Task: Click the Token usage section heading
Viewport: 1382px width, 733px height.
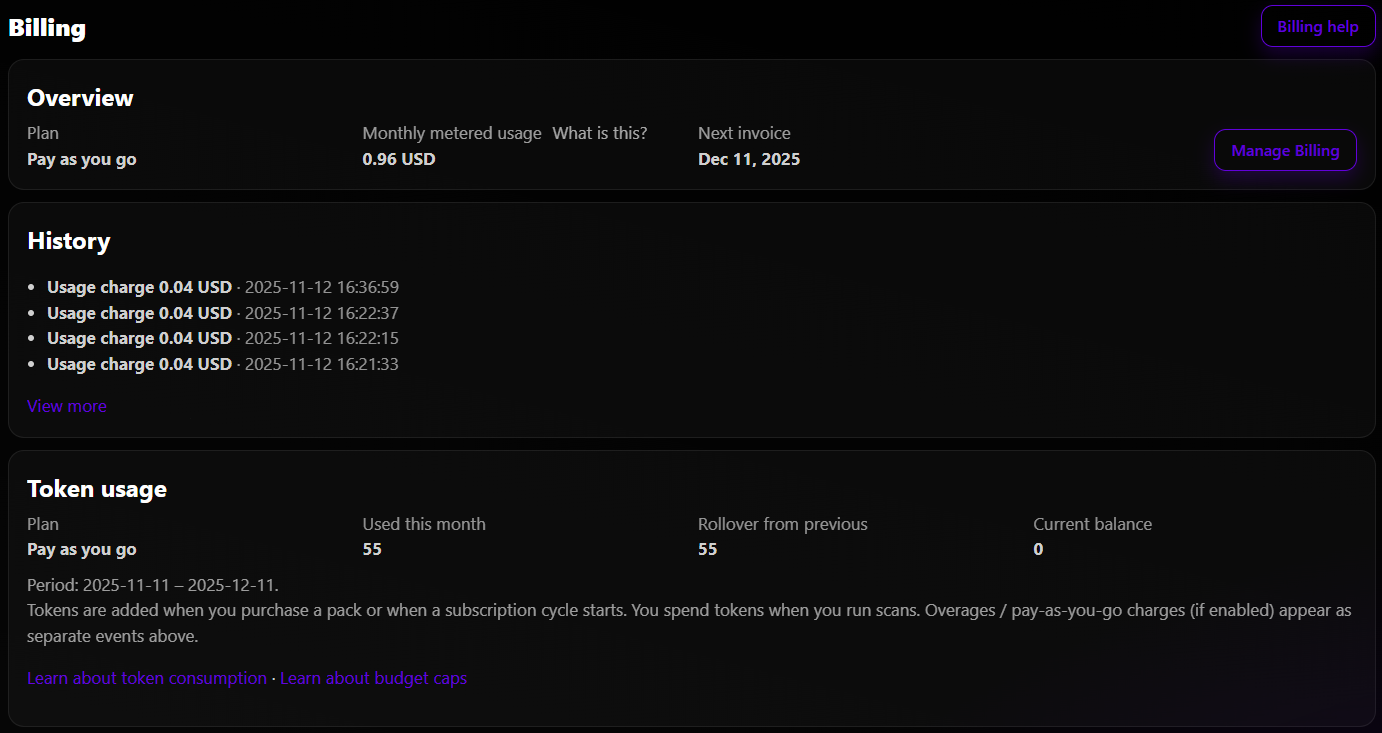Action: 96,488
